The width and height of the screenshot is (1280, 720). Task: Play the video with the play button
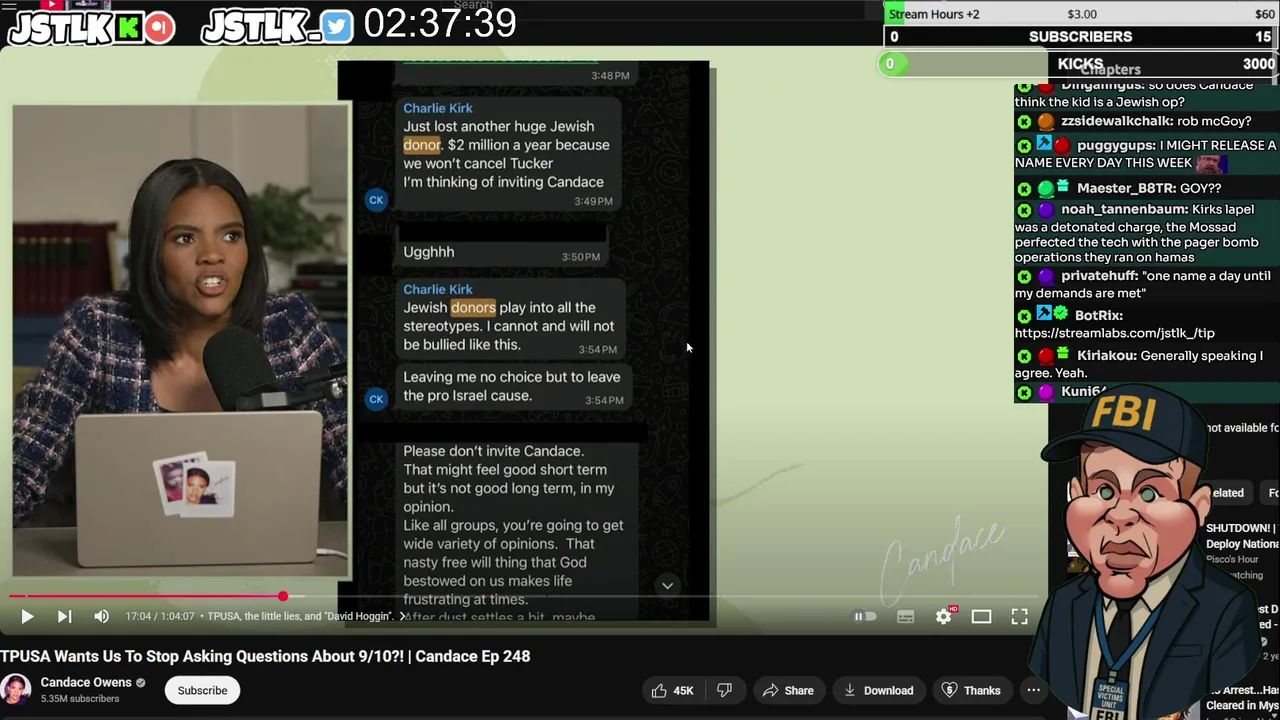click(27, 617)
